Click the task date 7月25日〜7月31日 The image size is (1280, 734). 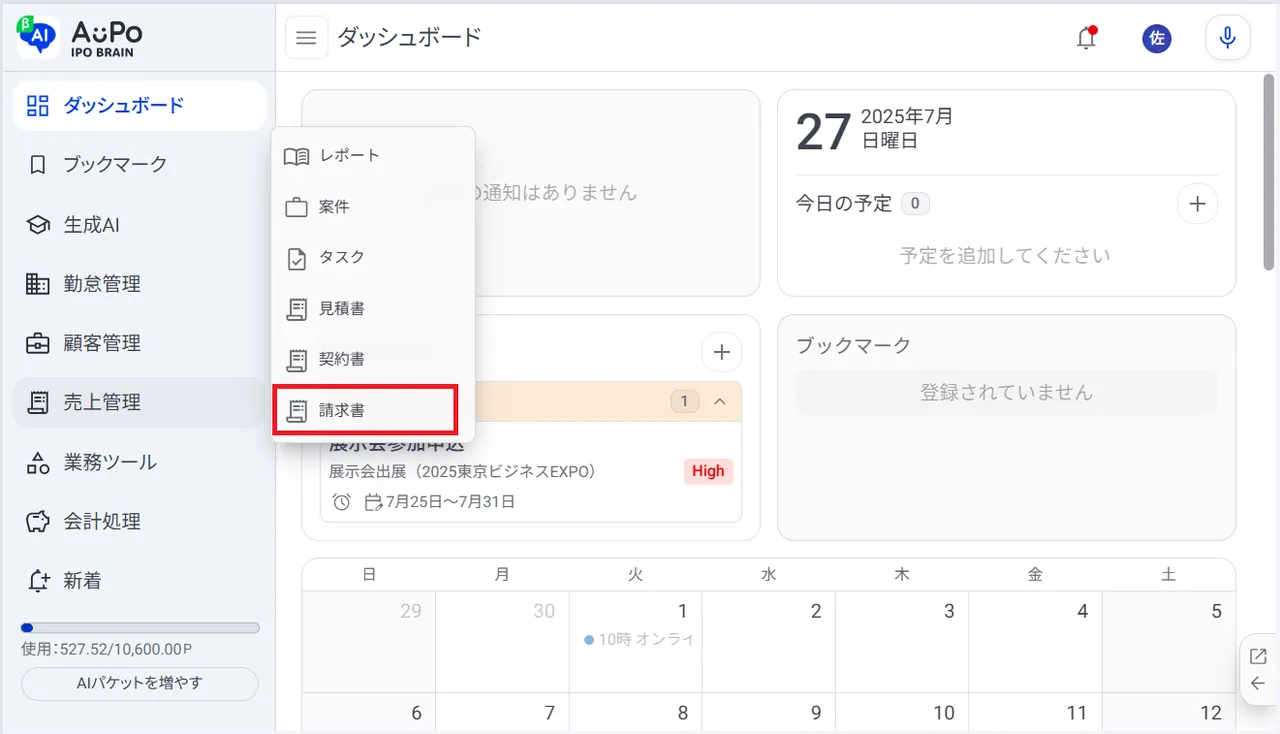[450, 502]
